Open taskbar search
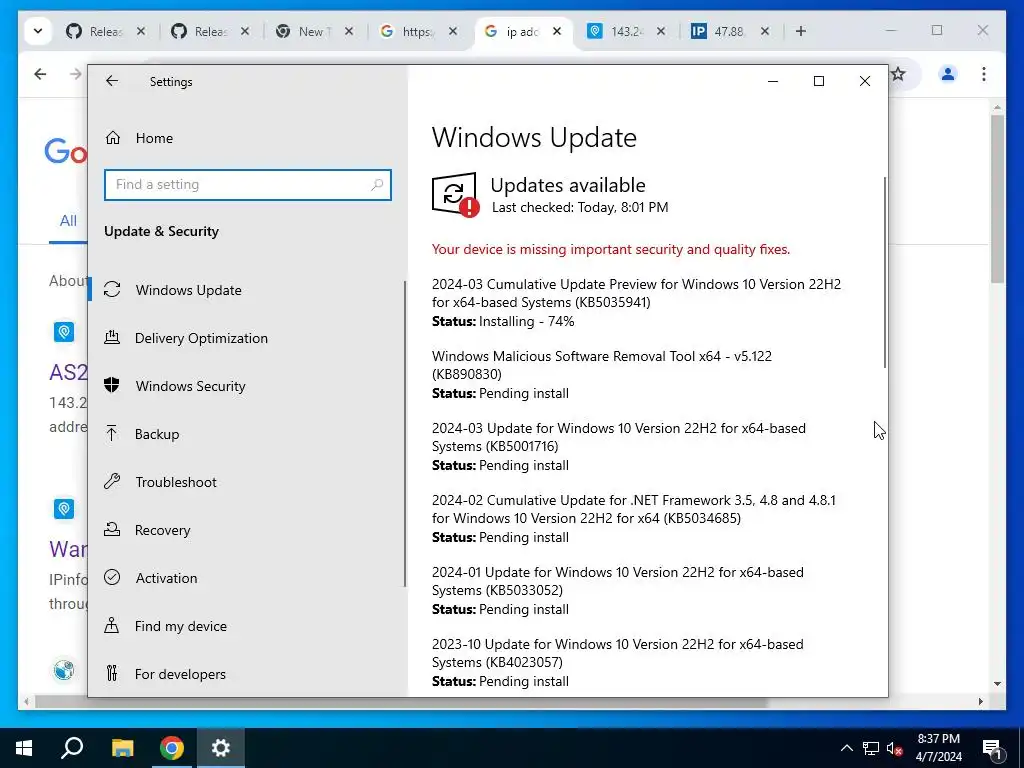The image size is (1024, 768). point(72,748)
